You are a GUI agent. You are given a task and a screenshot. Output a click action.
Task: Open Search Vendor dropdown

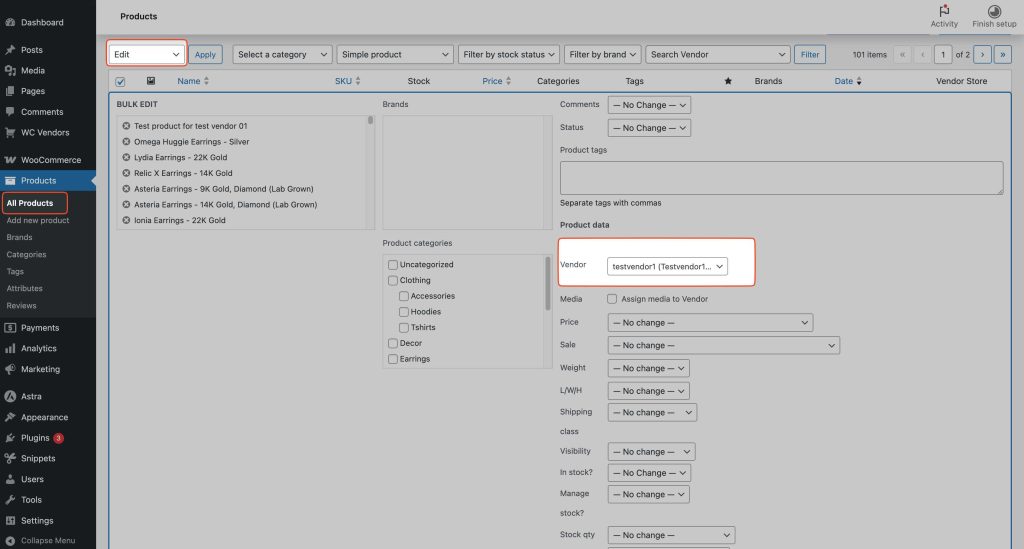pos(718,54)
